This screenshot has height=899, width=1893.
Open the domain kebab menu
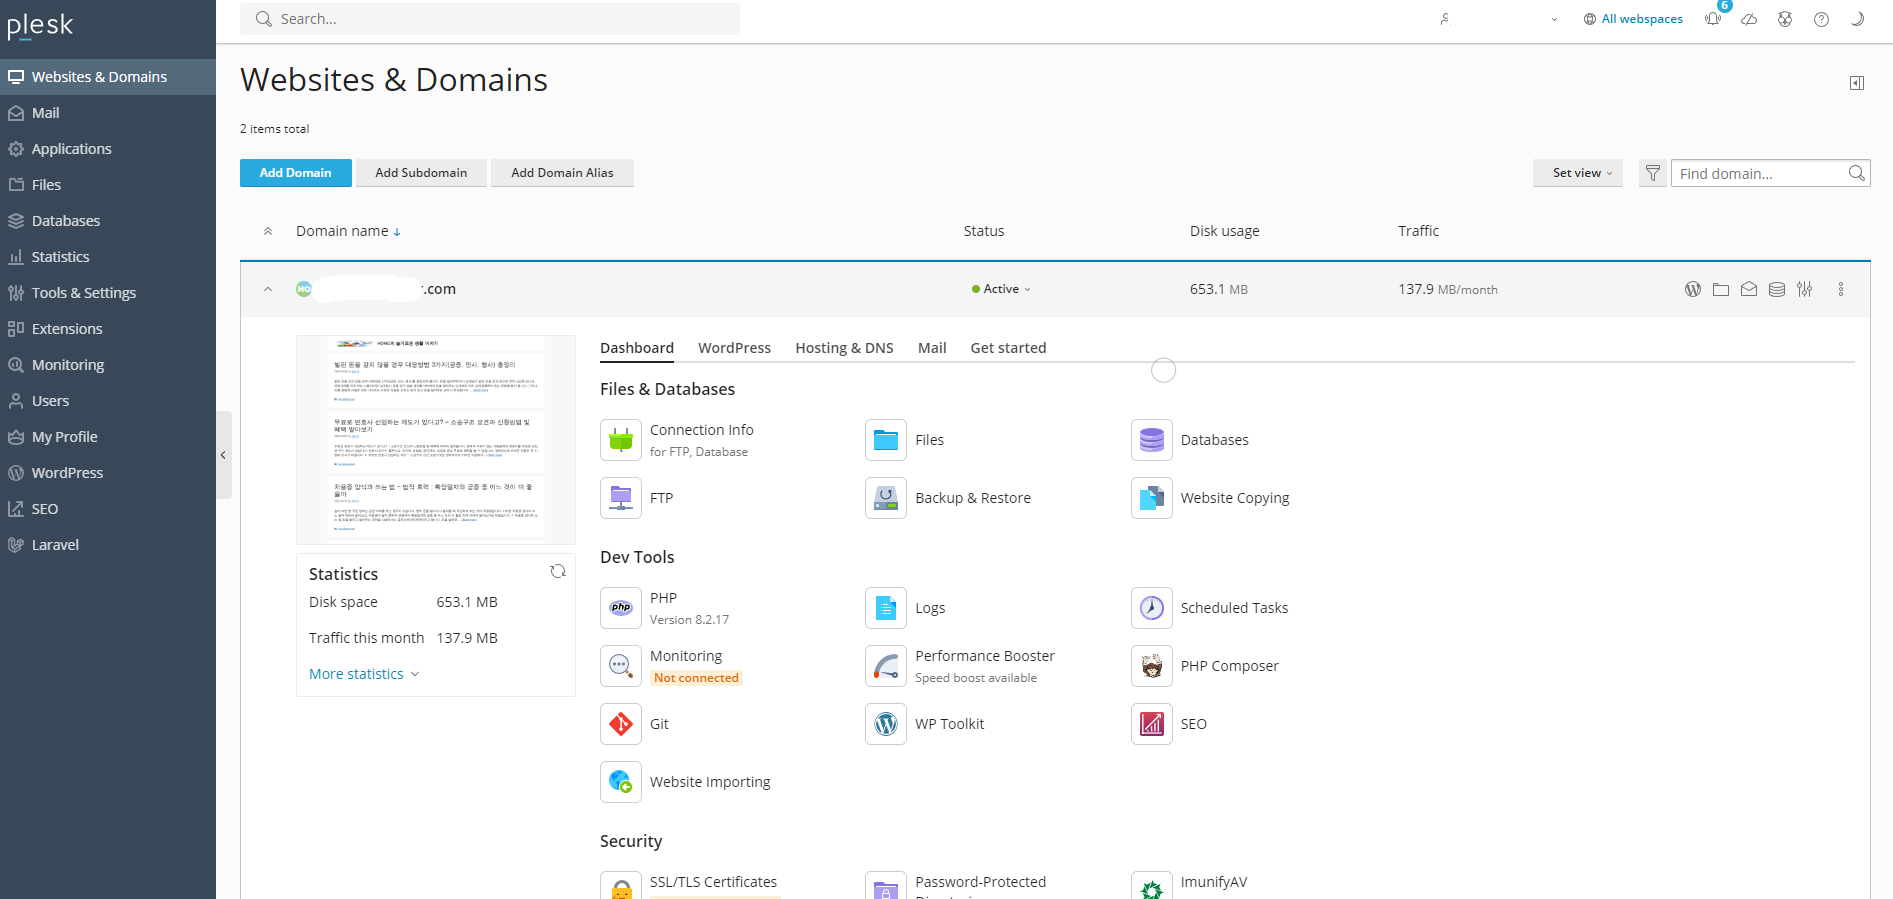(x=1841, y=289)
